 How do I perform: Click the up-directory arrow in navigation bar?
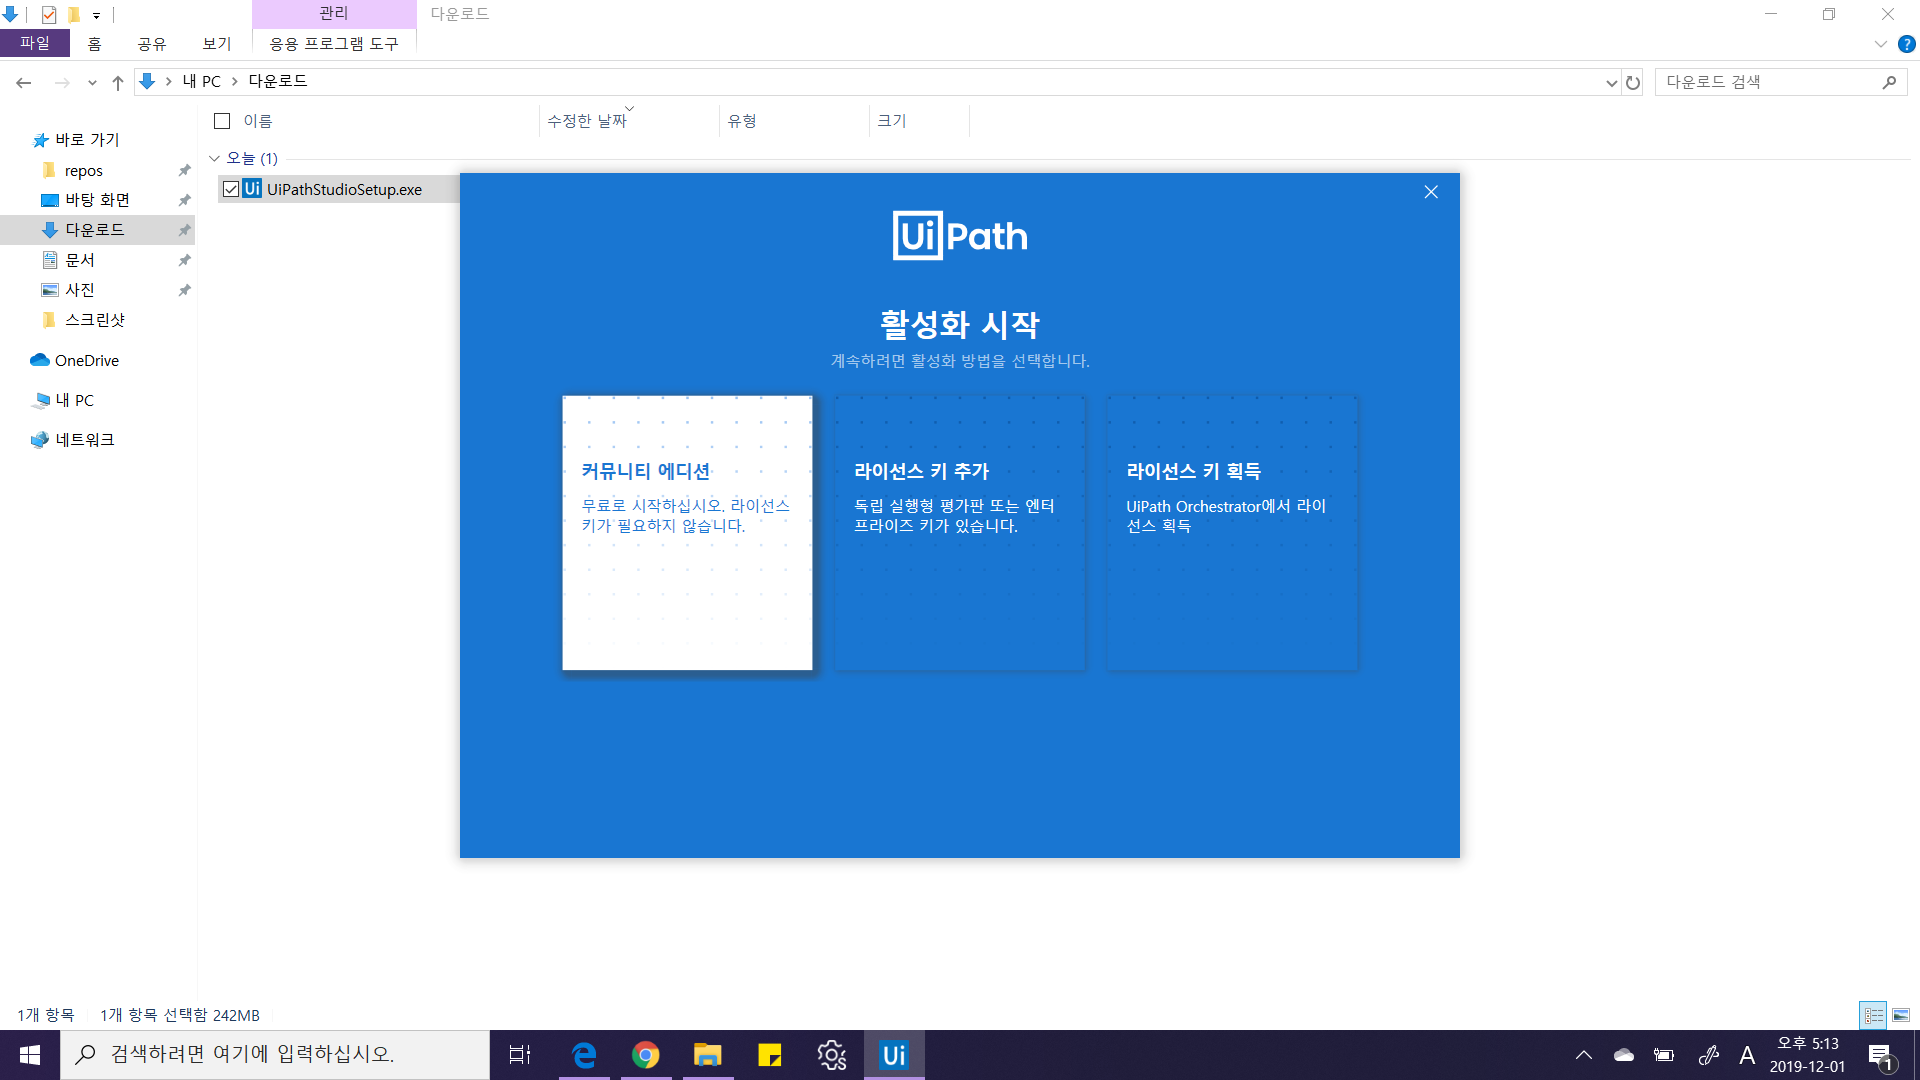pyautogui.click(x=118, y=83)
